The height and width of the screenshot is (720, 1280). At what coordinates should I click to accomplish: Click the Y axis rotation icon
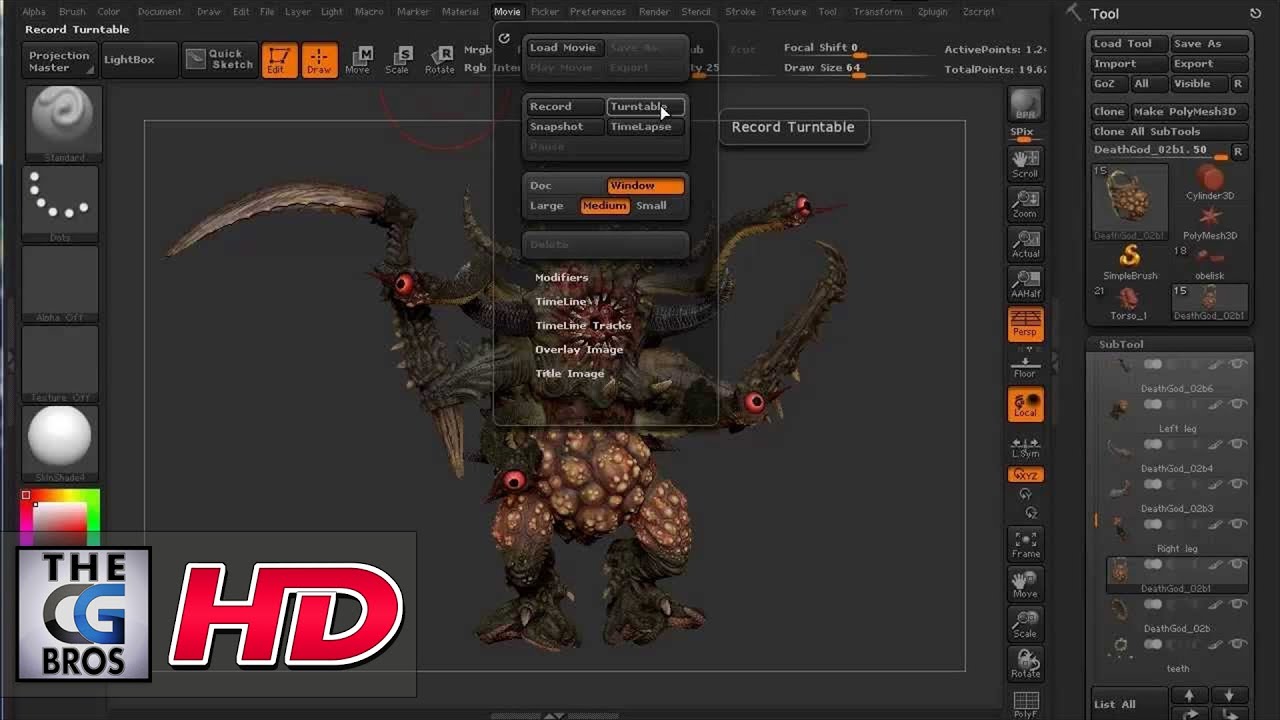point(1025,494)
